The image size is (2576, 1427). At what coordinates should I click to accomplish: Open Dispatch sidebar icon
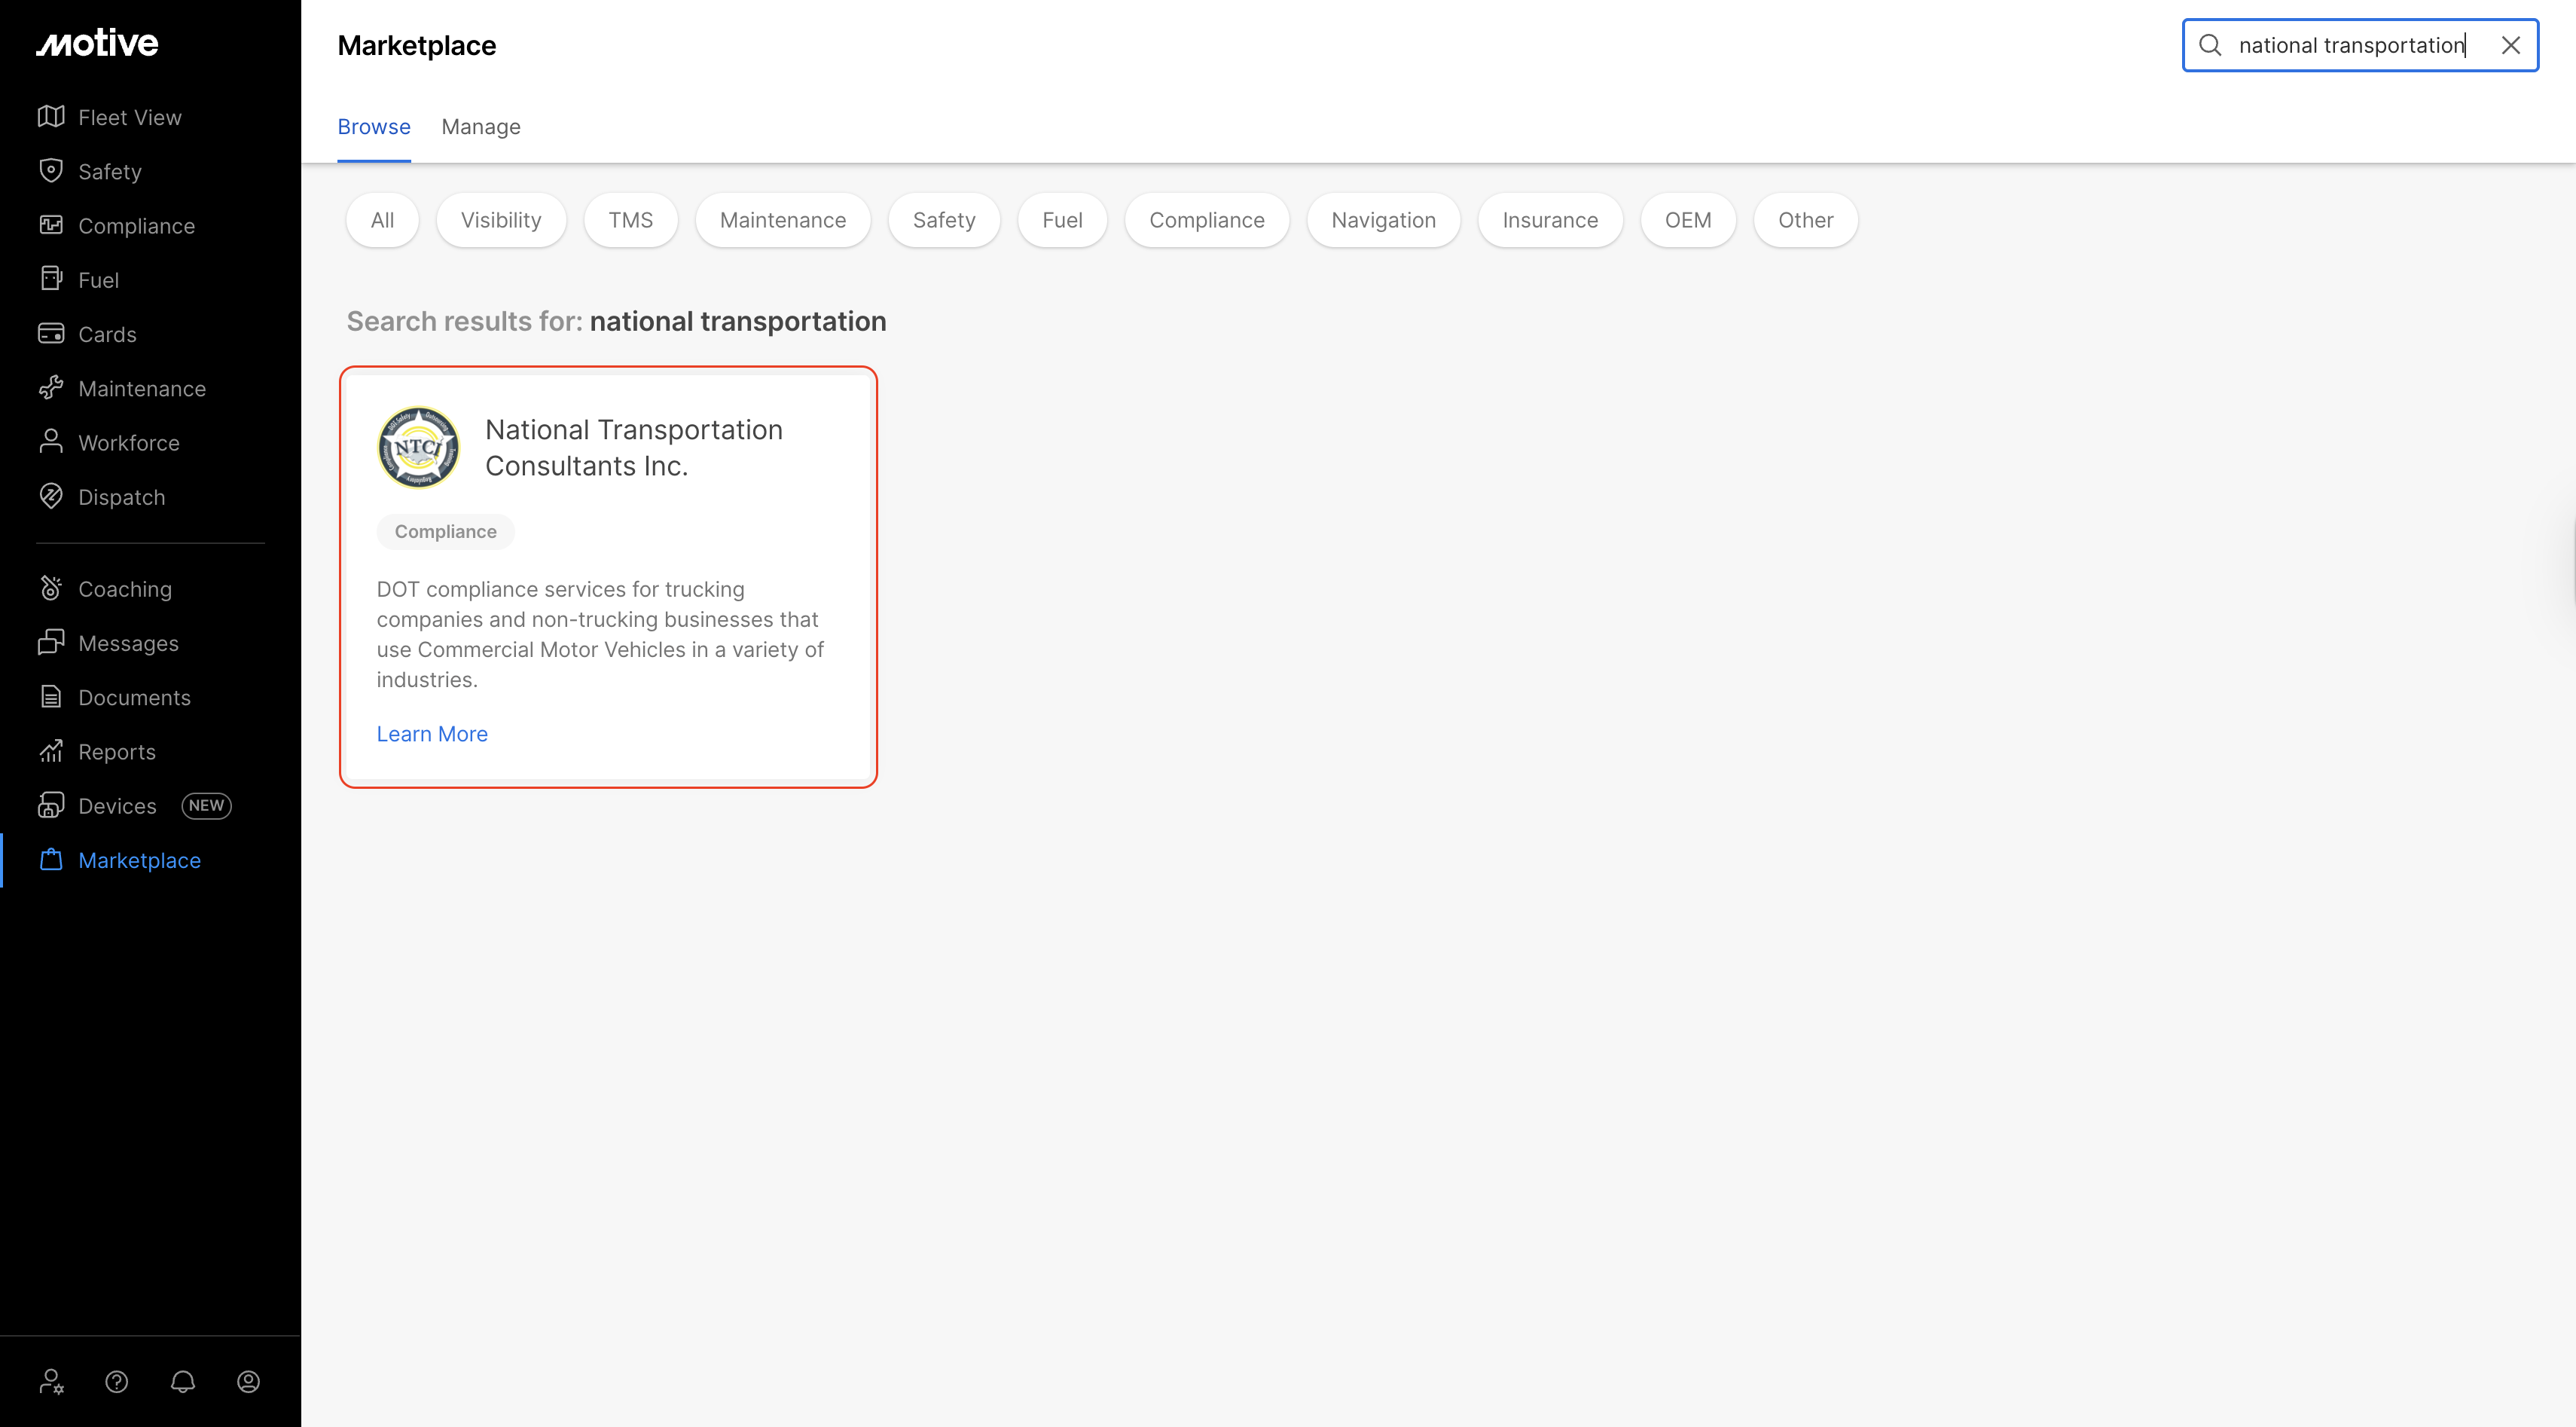[x=51, y=496]
